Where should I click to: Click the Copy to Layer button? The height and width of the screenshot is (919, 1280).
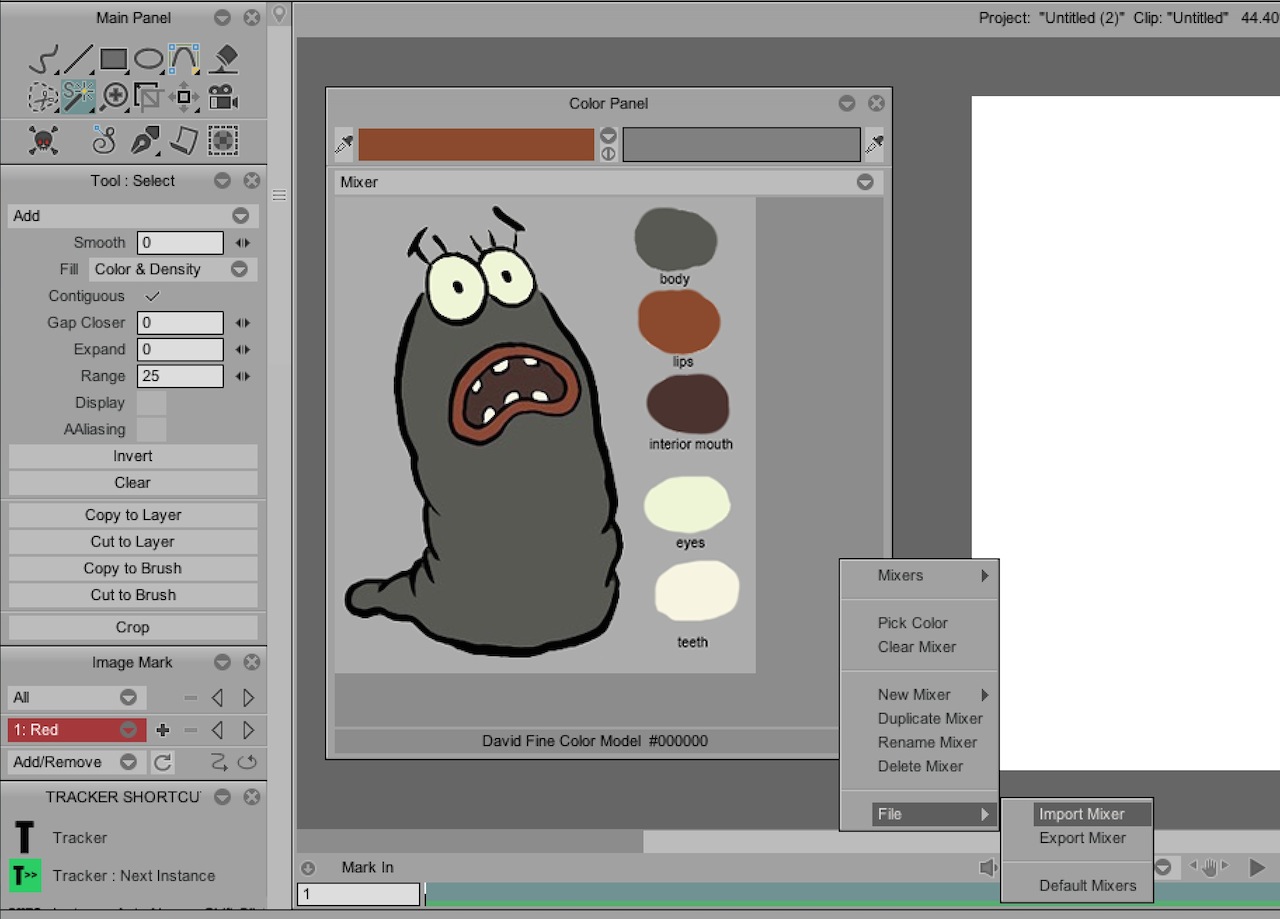point(133,515)
